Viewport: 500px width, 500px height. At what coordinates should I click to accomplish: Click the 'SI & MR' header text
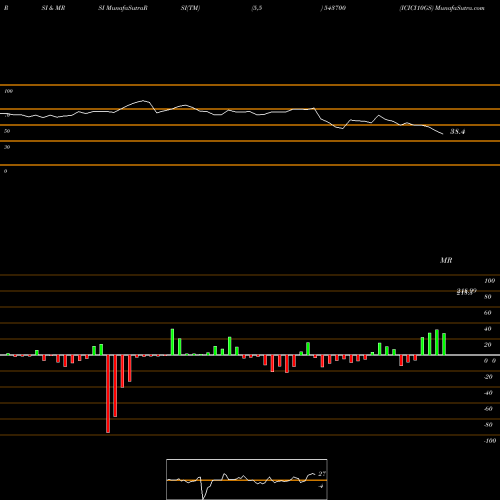53,8
